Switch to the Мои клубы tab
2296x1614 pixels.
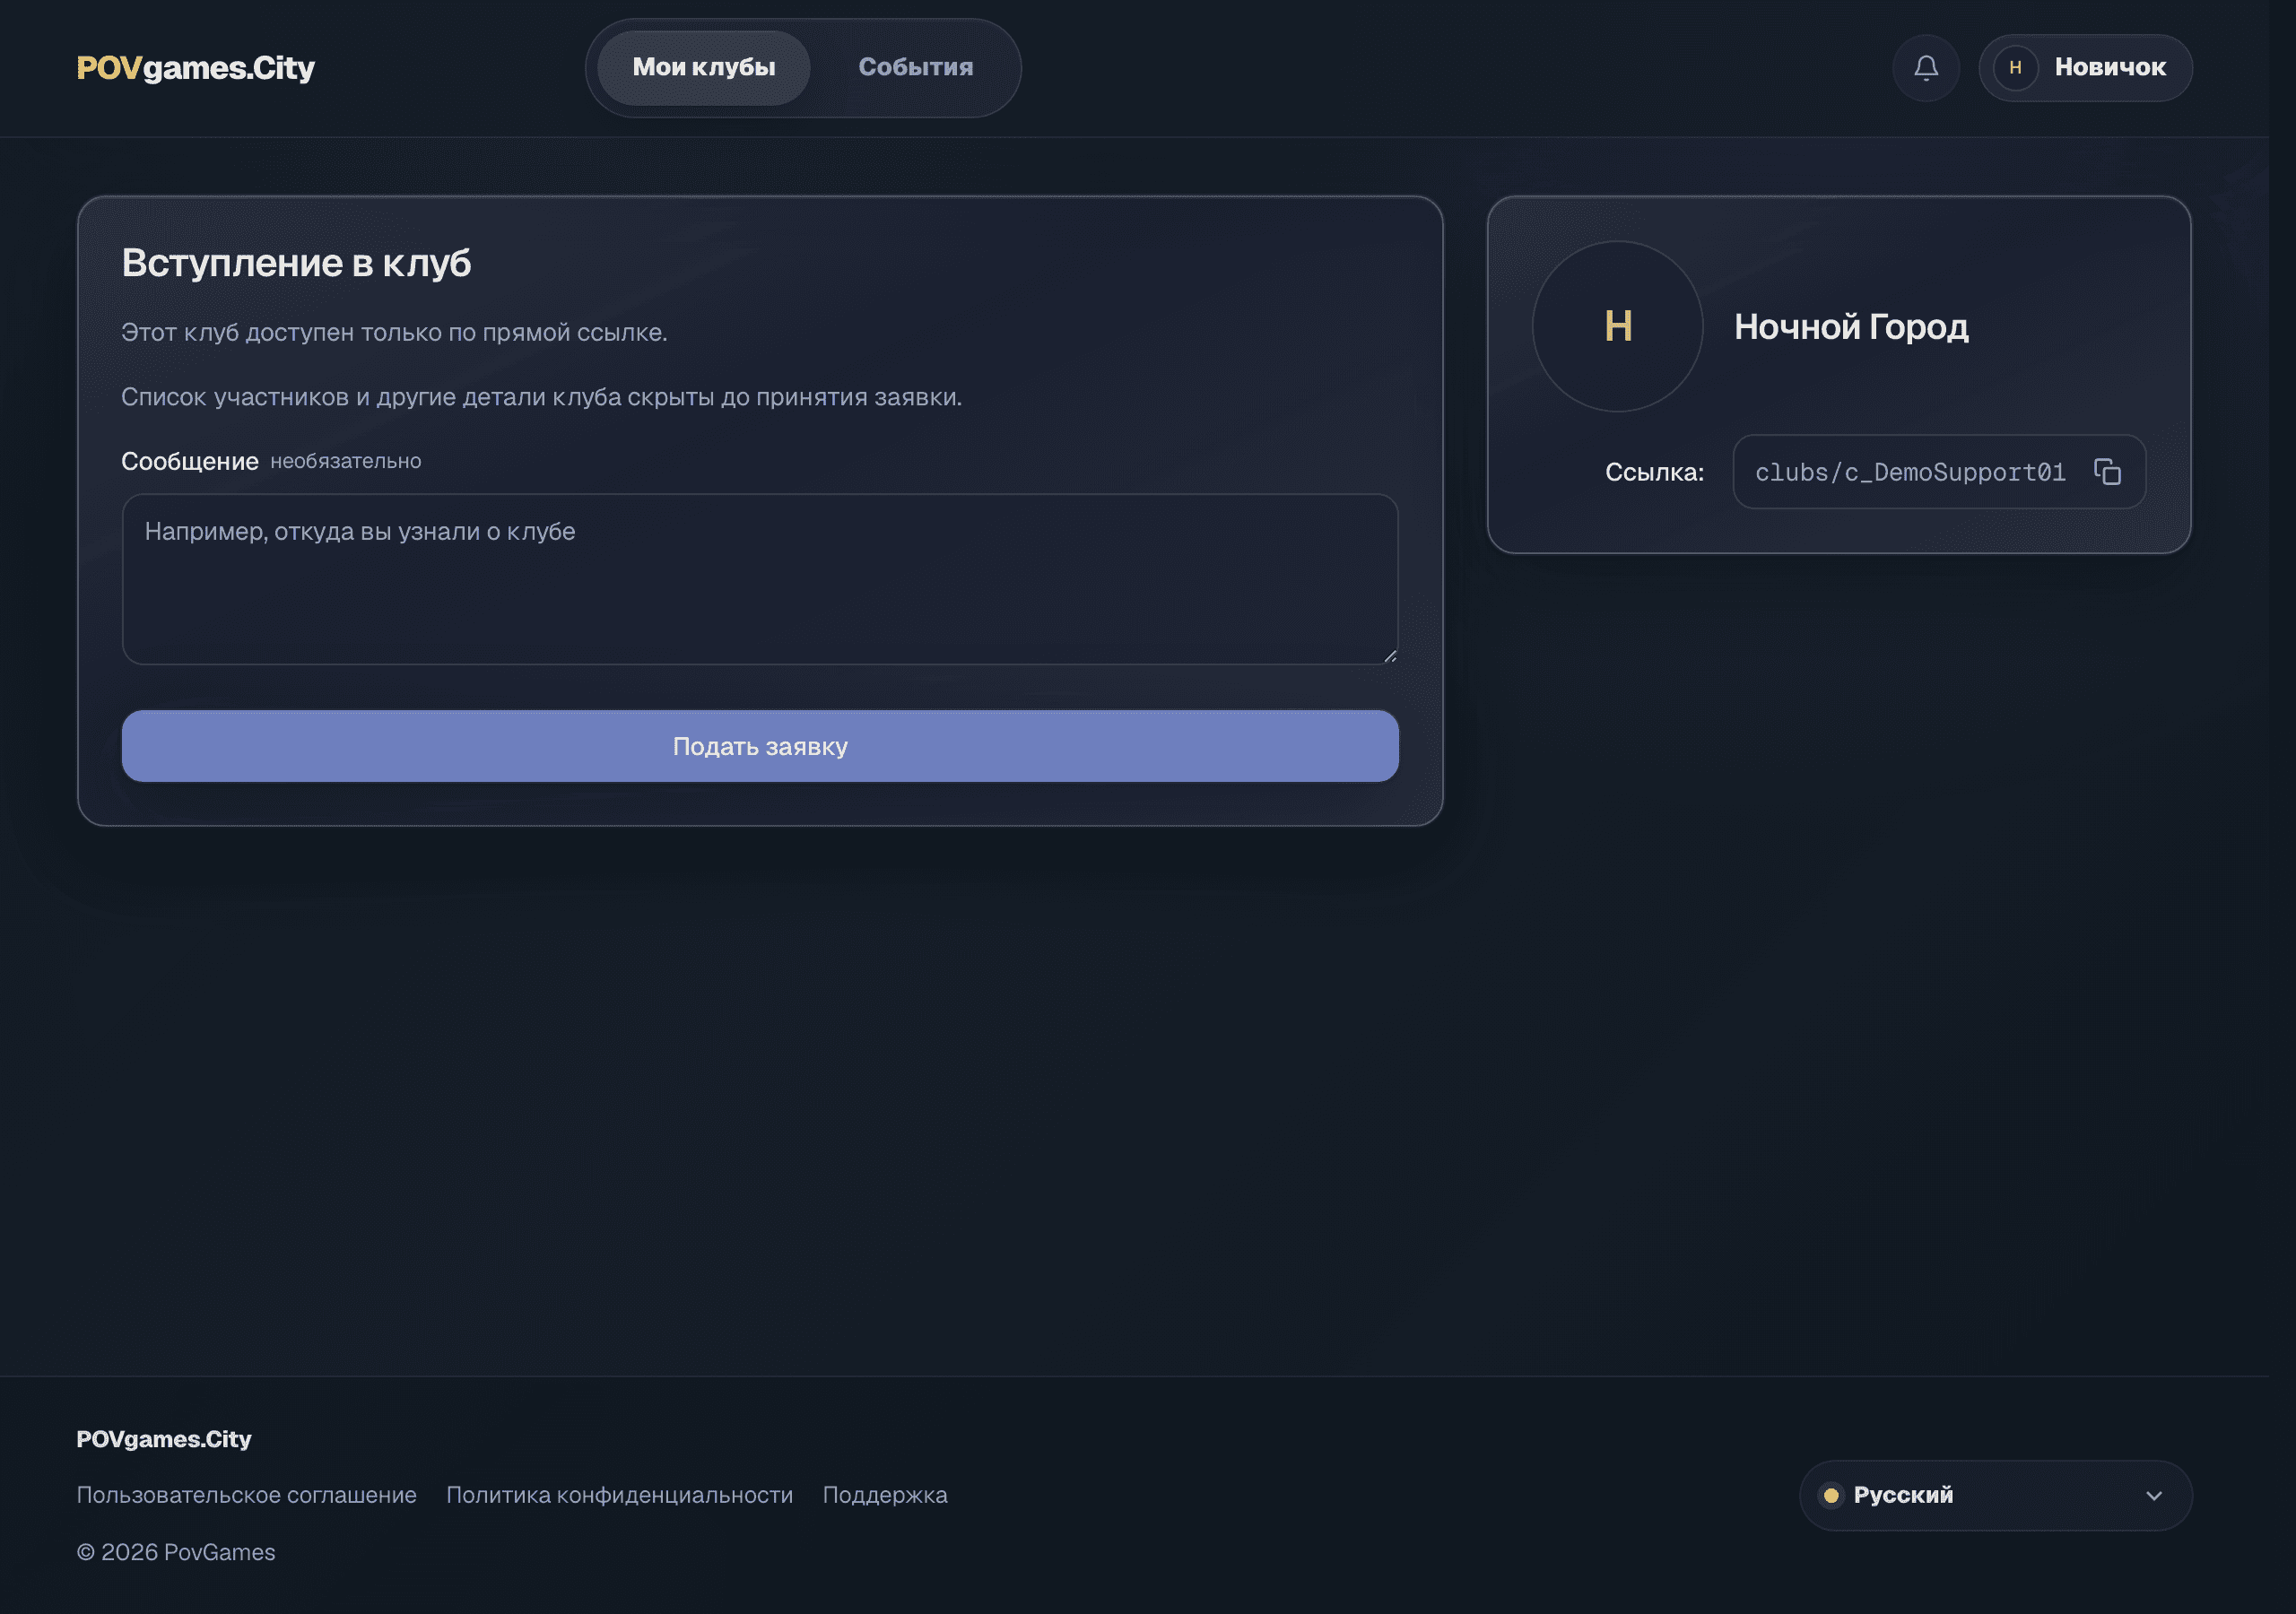coord(704,68)
